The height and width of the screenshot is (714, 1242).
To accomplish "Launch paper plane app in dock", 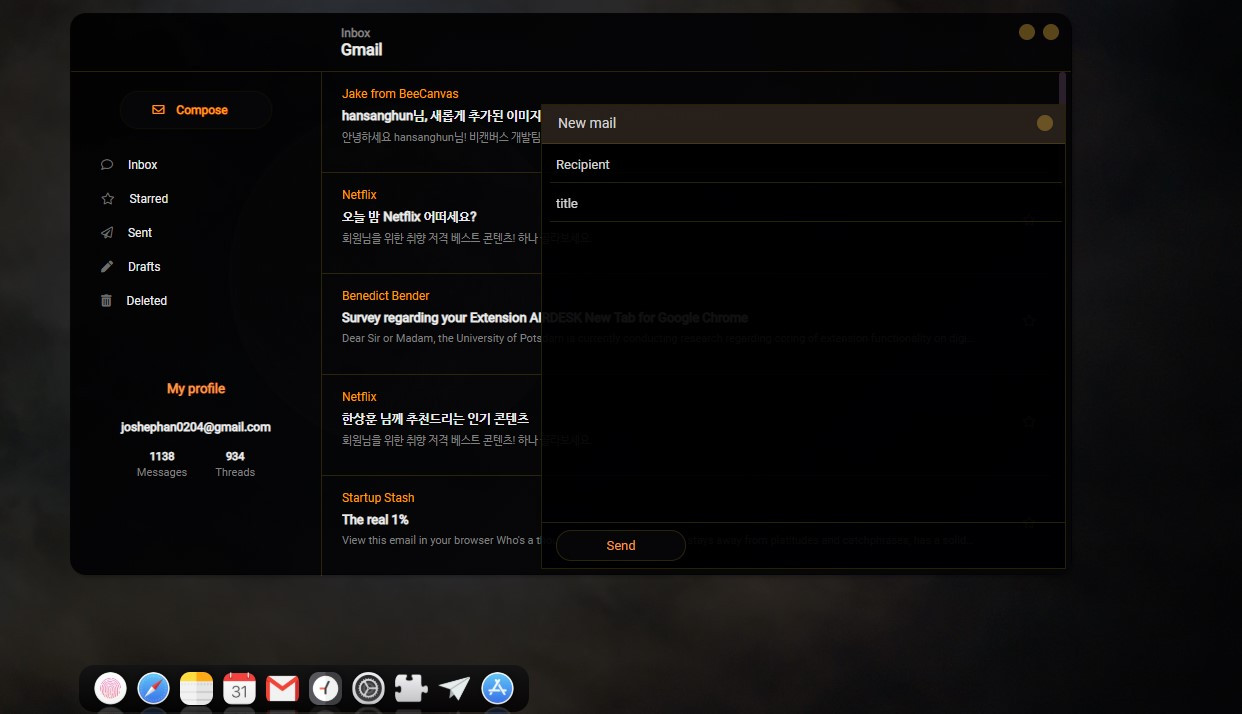I will [454, 688].
